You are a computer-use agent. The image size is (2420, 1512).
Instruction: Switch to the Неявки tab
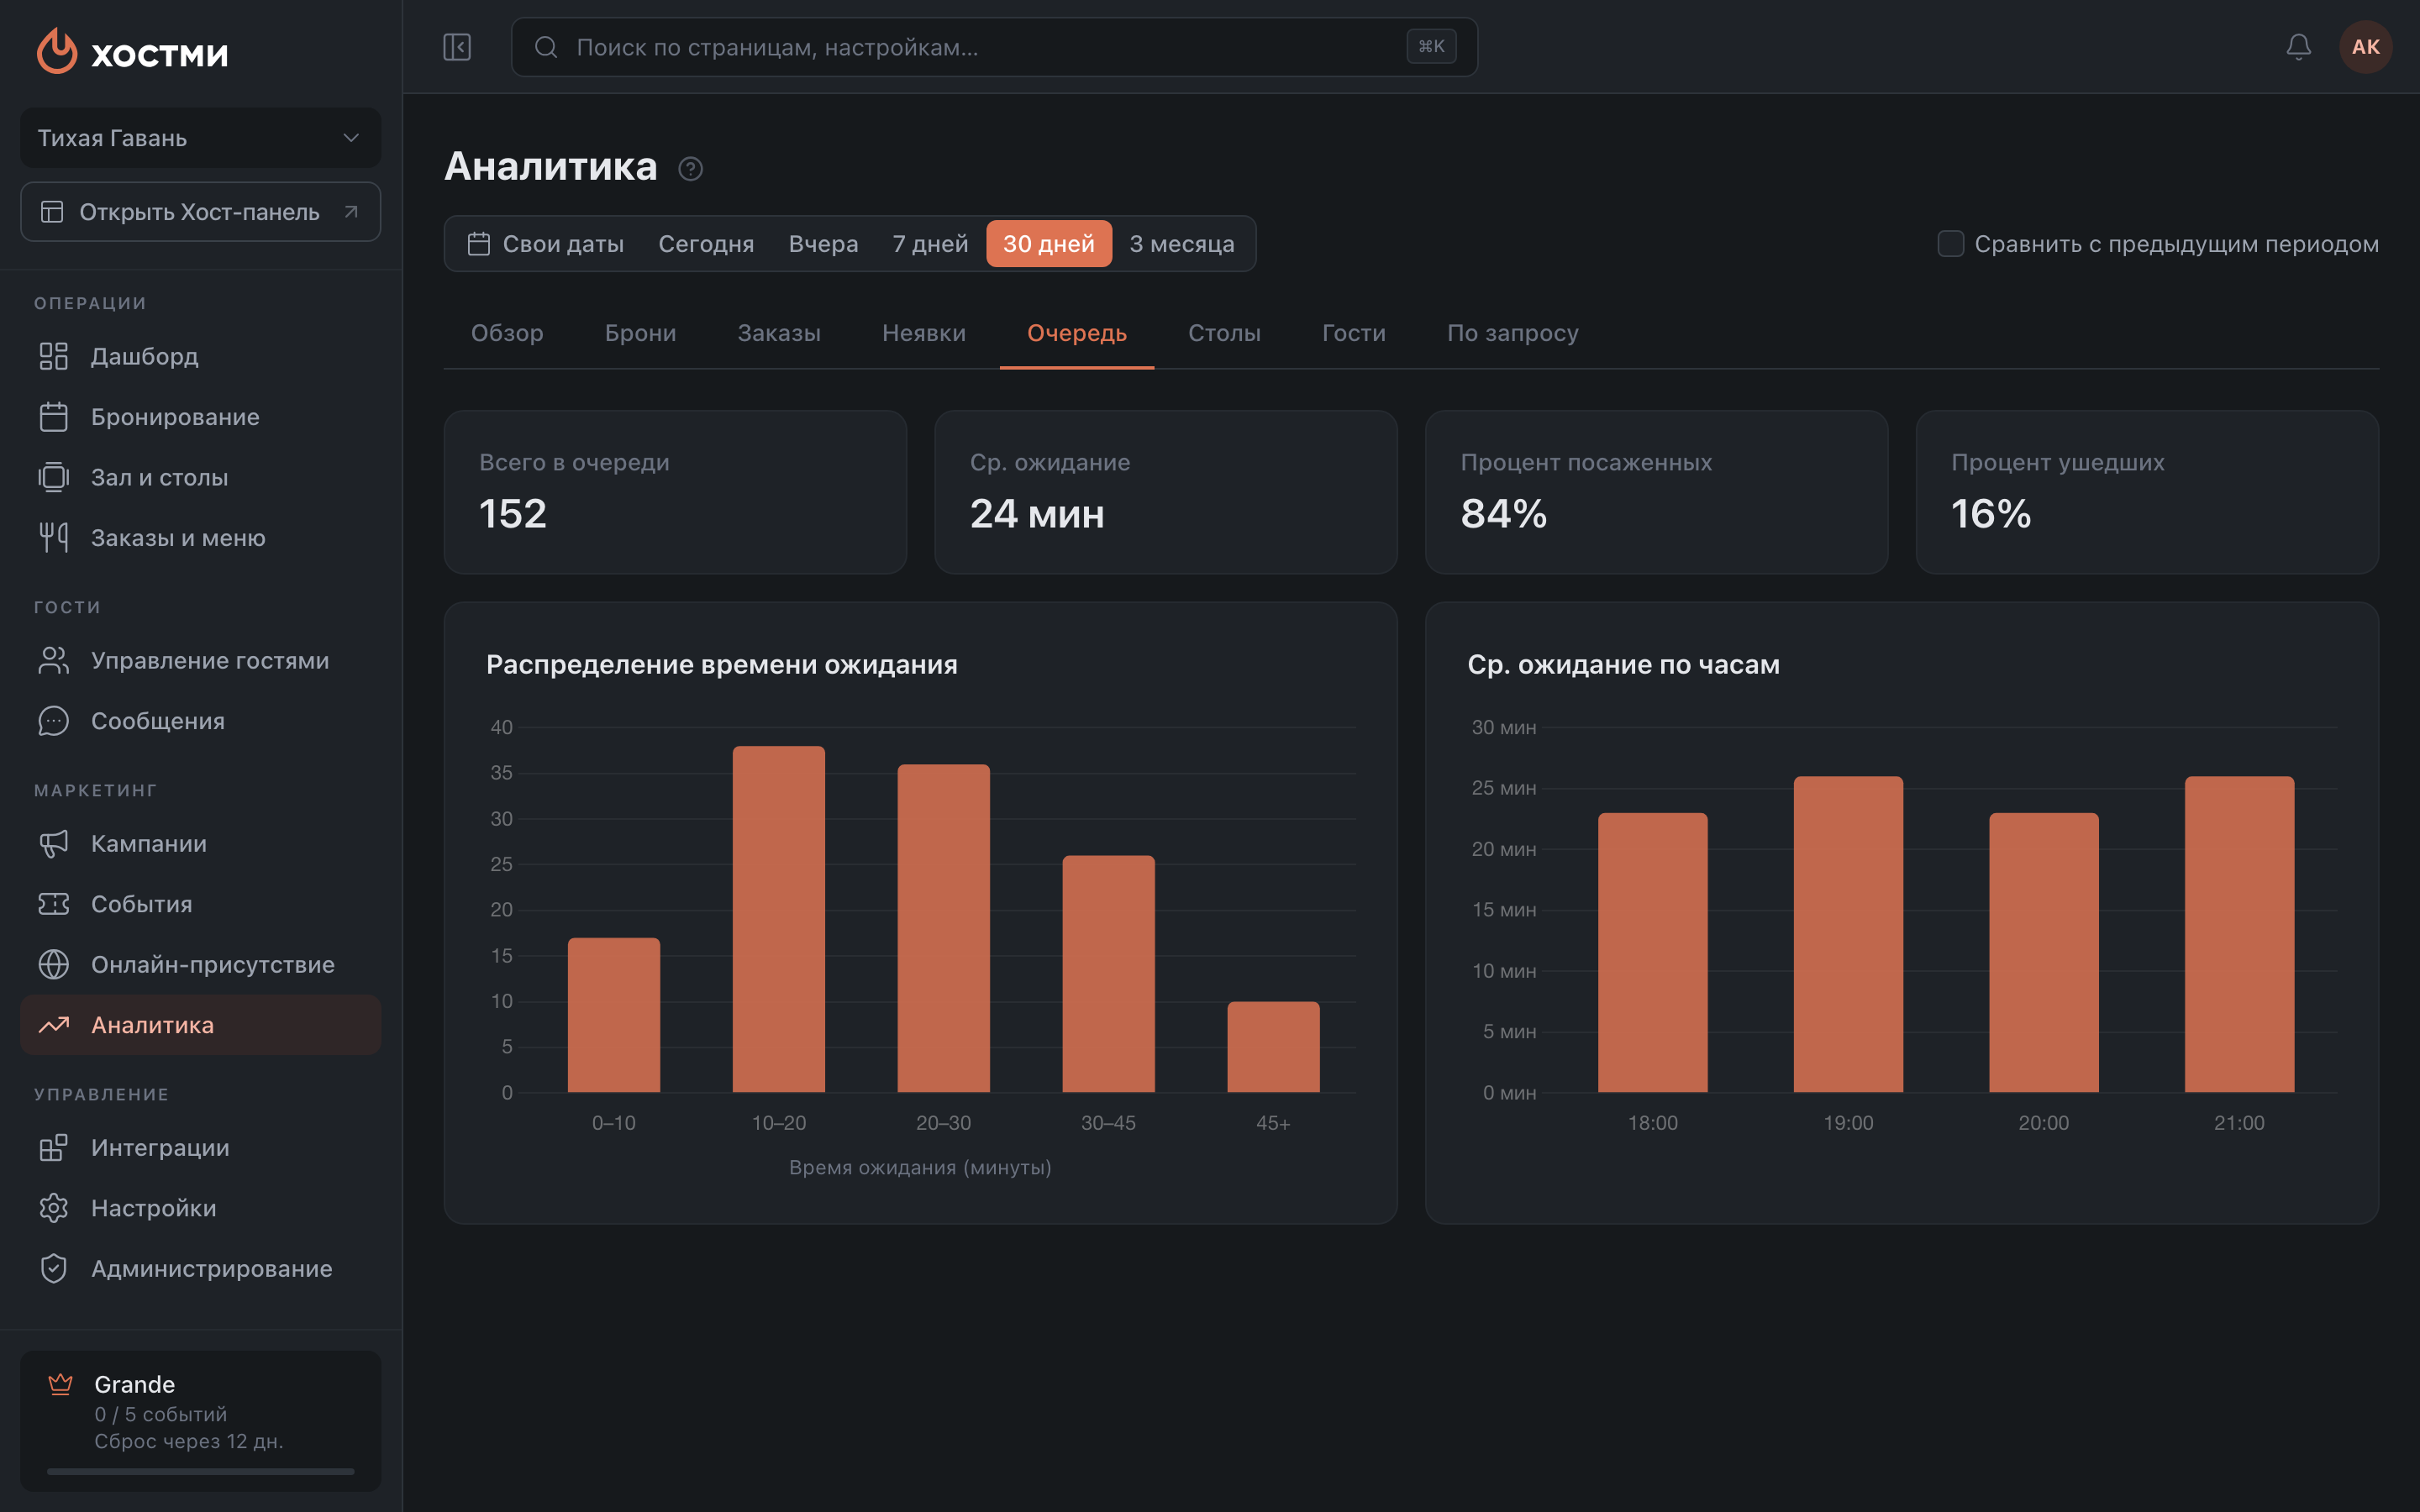924,333
